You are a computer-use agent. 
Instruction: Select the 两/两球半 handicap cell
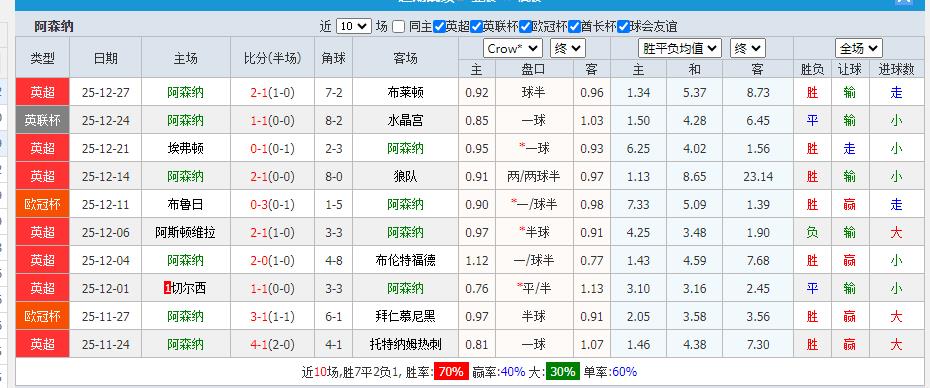point(534,176)
